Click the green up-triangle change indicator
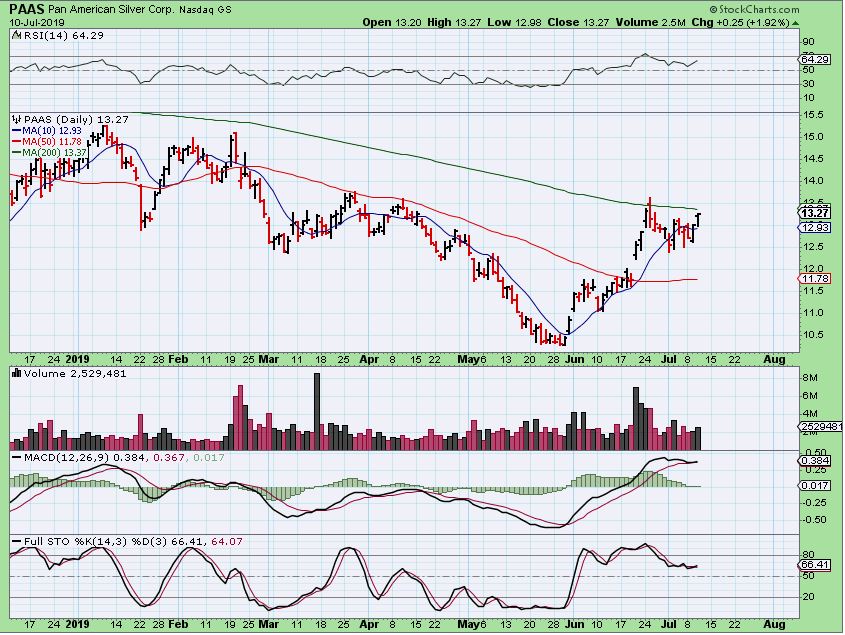Image resolution: width=845 pixels, height=635 pixels. [x=795, y=23]
